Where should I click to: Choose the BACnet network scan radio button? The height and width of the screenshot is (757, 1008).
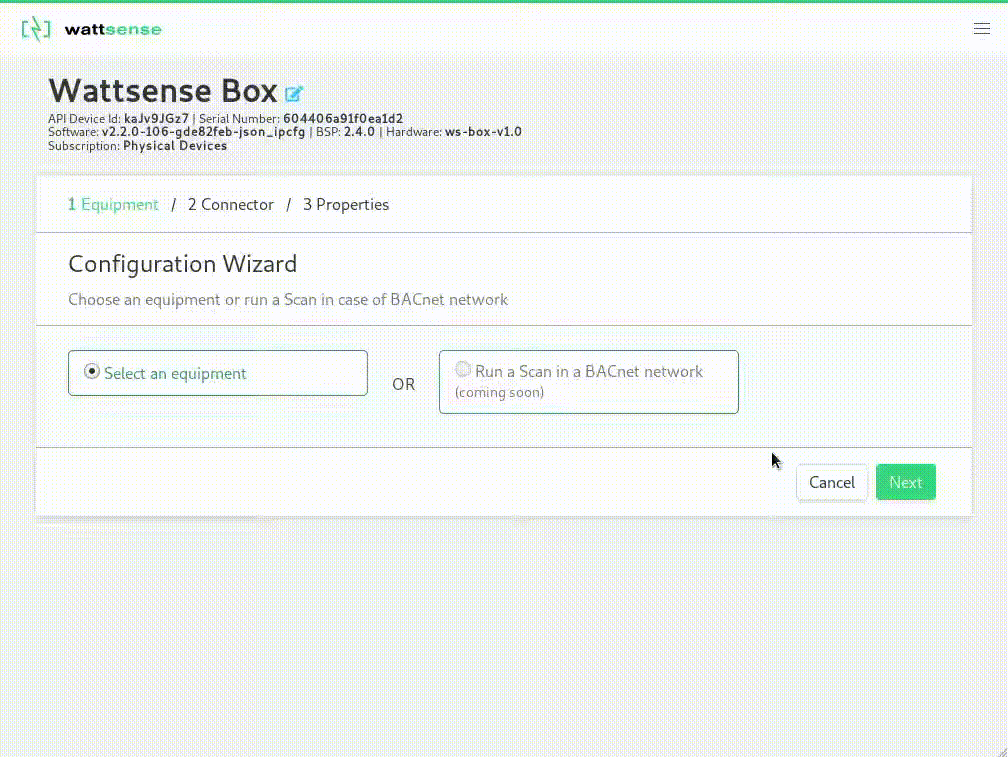tap(462, 369)
